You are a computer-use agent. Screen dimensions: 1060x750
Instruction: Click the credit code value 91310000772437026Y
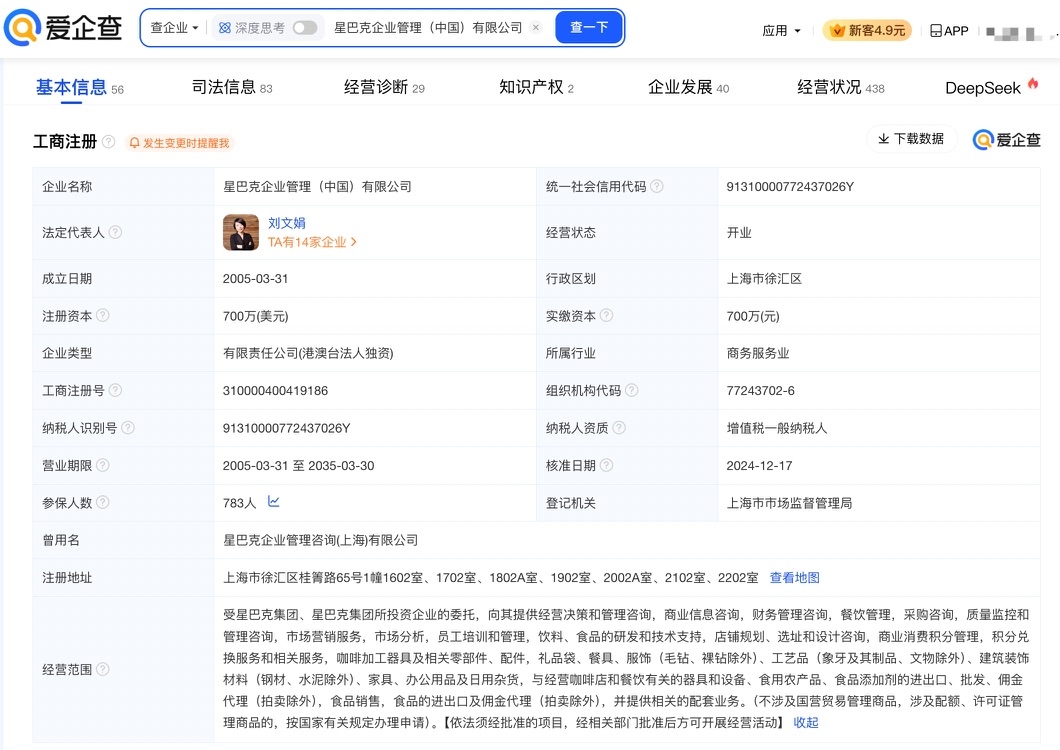(x=790, y=187)
